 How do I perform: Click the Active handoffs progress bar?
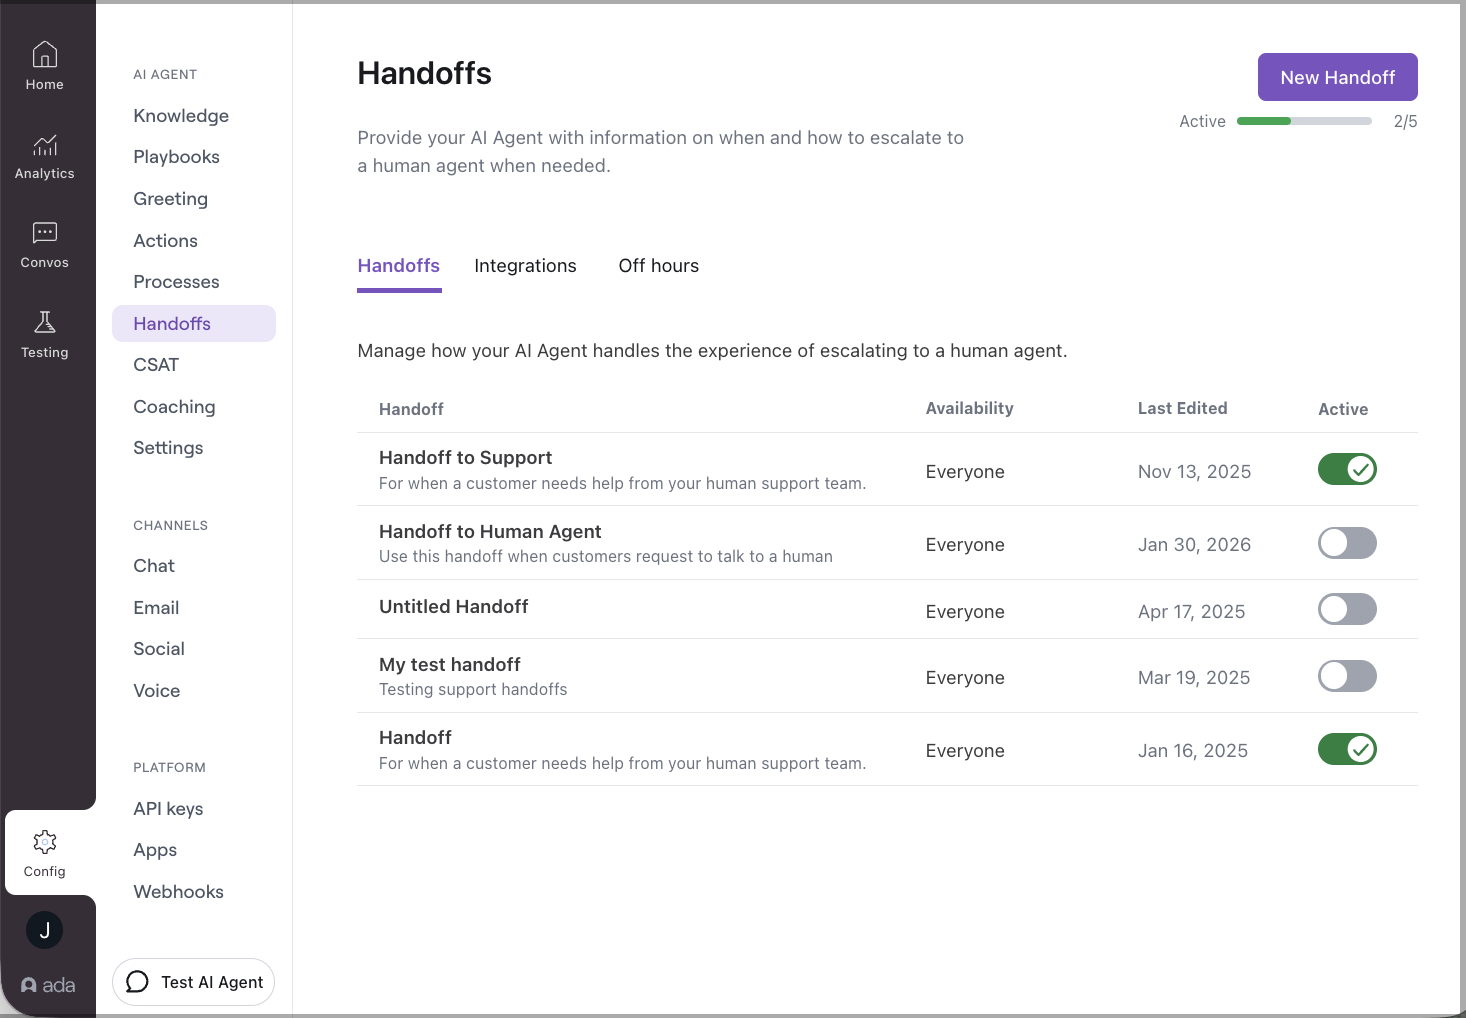(x=1304, y=121)
